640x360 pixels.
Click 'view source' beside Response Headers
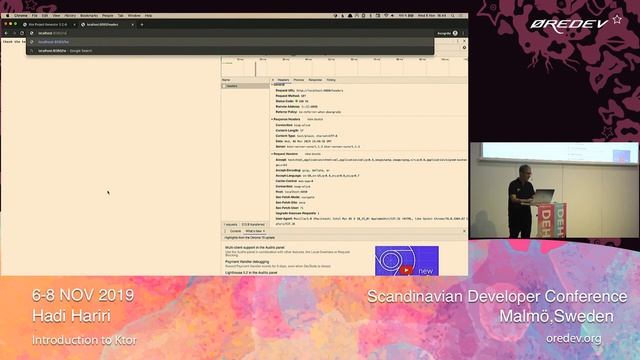point(315,119)
